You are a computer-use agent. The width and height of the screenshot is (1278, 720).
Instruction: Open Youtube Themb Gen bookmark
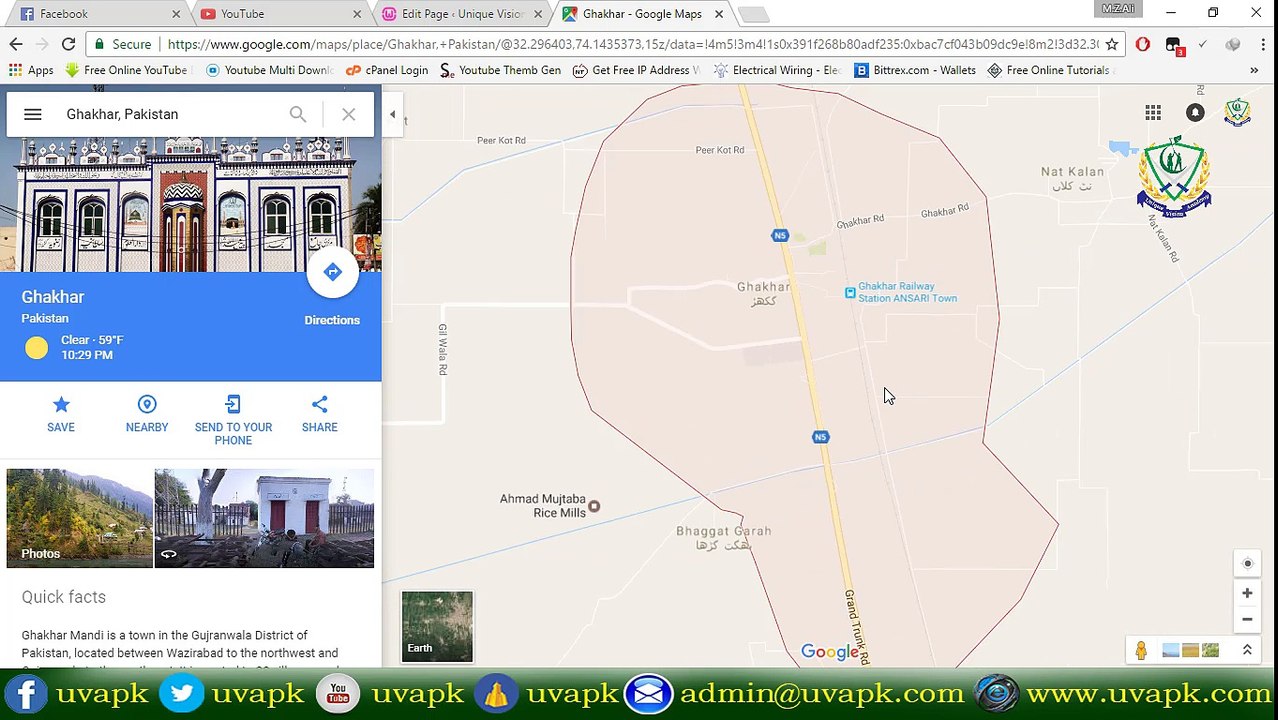point(500,70)
